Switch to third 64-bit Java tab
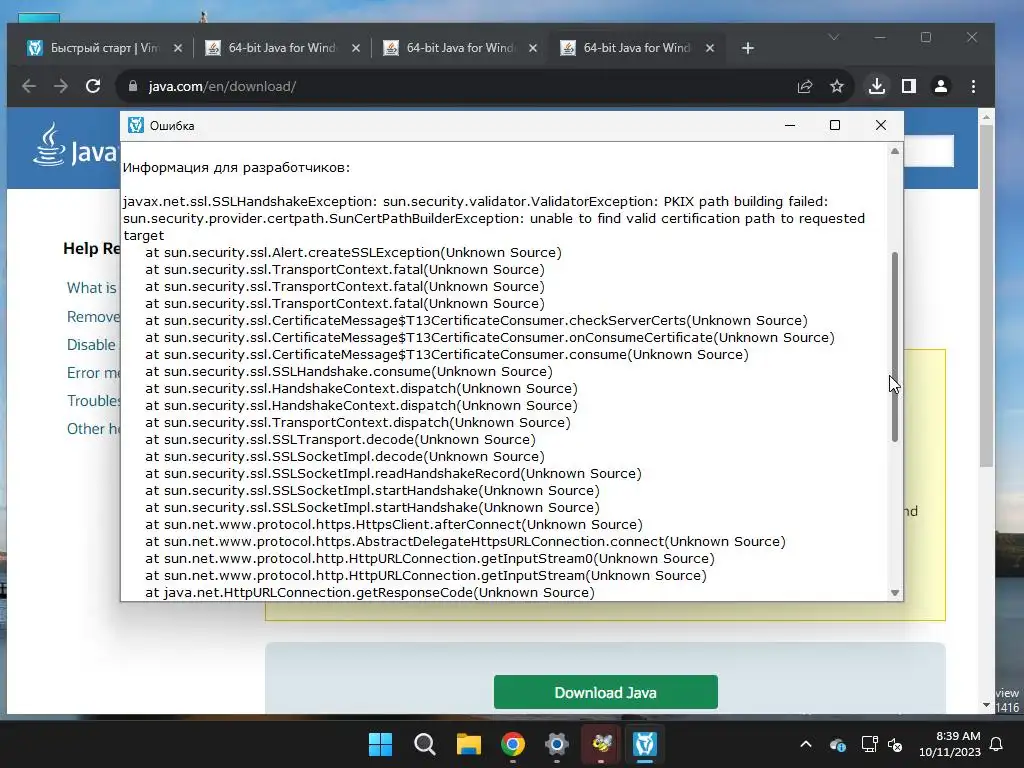1024x768 pixels. 460,48
